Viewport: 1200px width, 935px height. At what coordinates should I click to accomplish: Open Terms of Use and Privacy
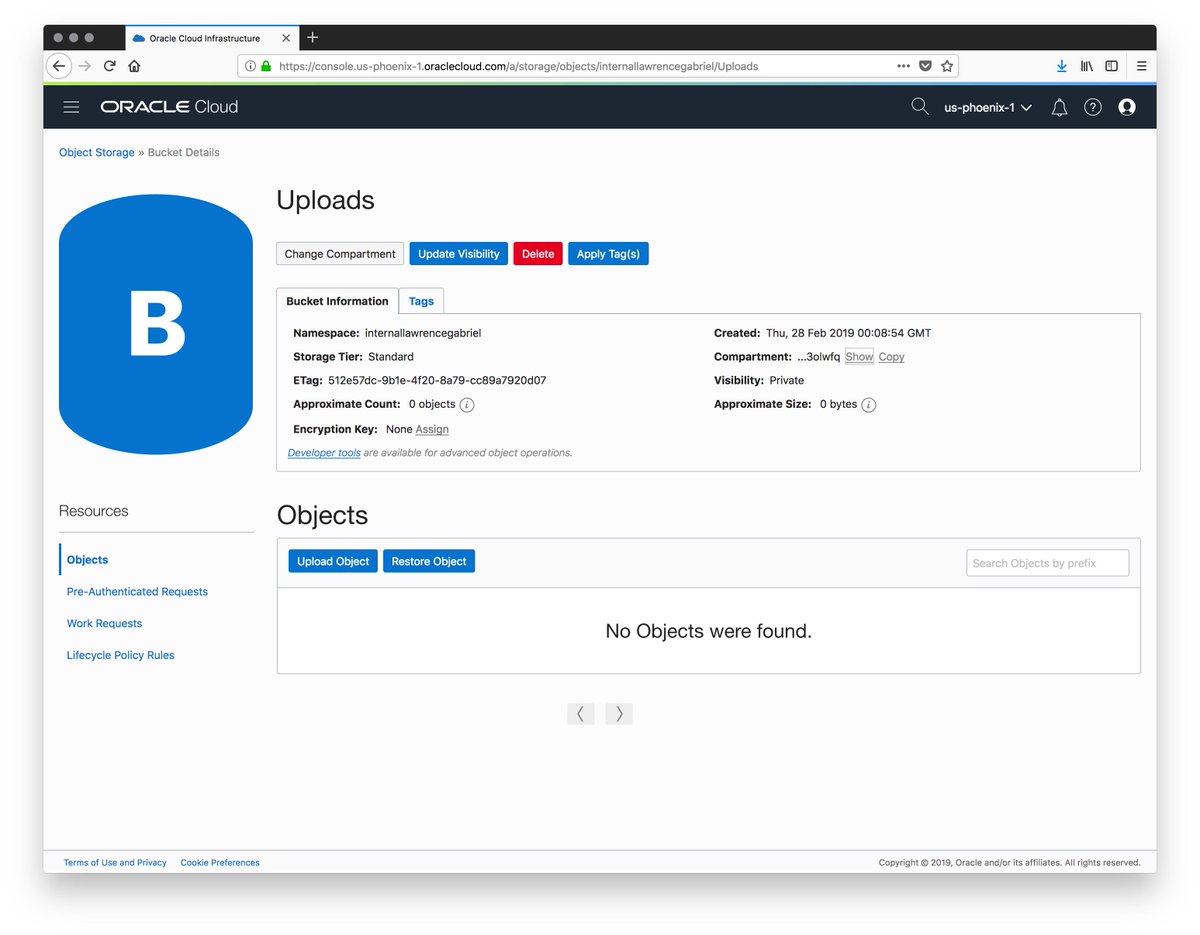tap(115, 863)
